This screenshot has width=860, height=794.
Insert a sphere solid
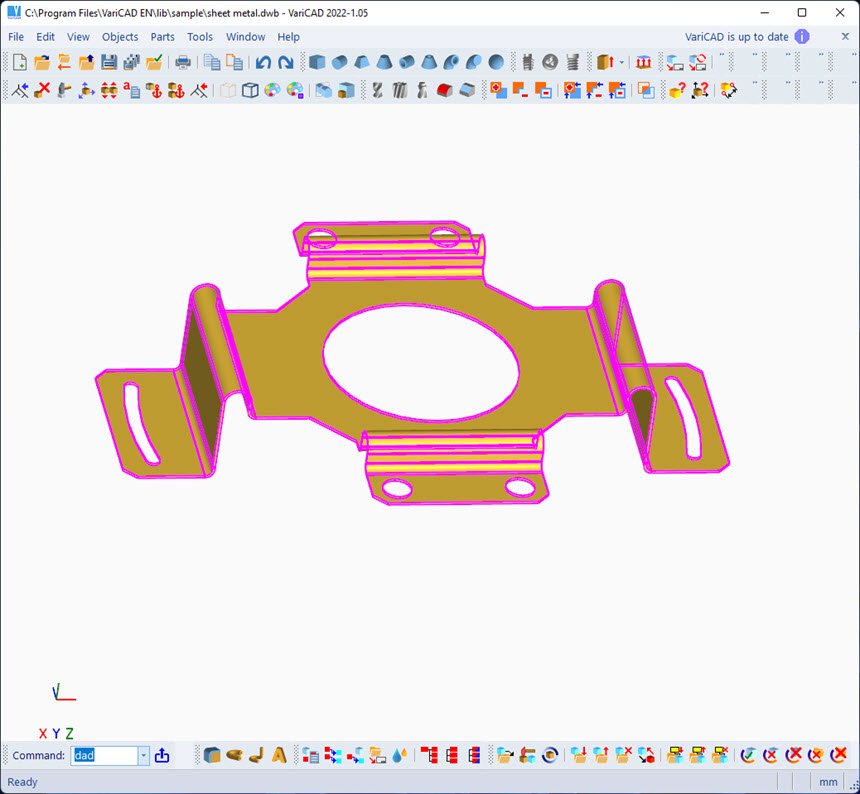pyautogui.click(x=496, y=62)
